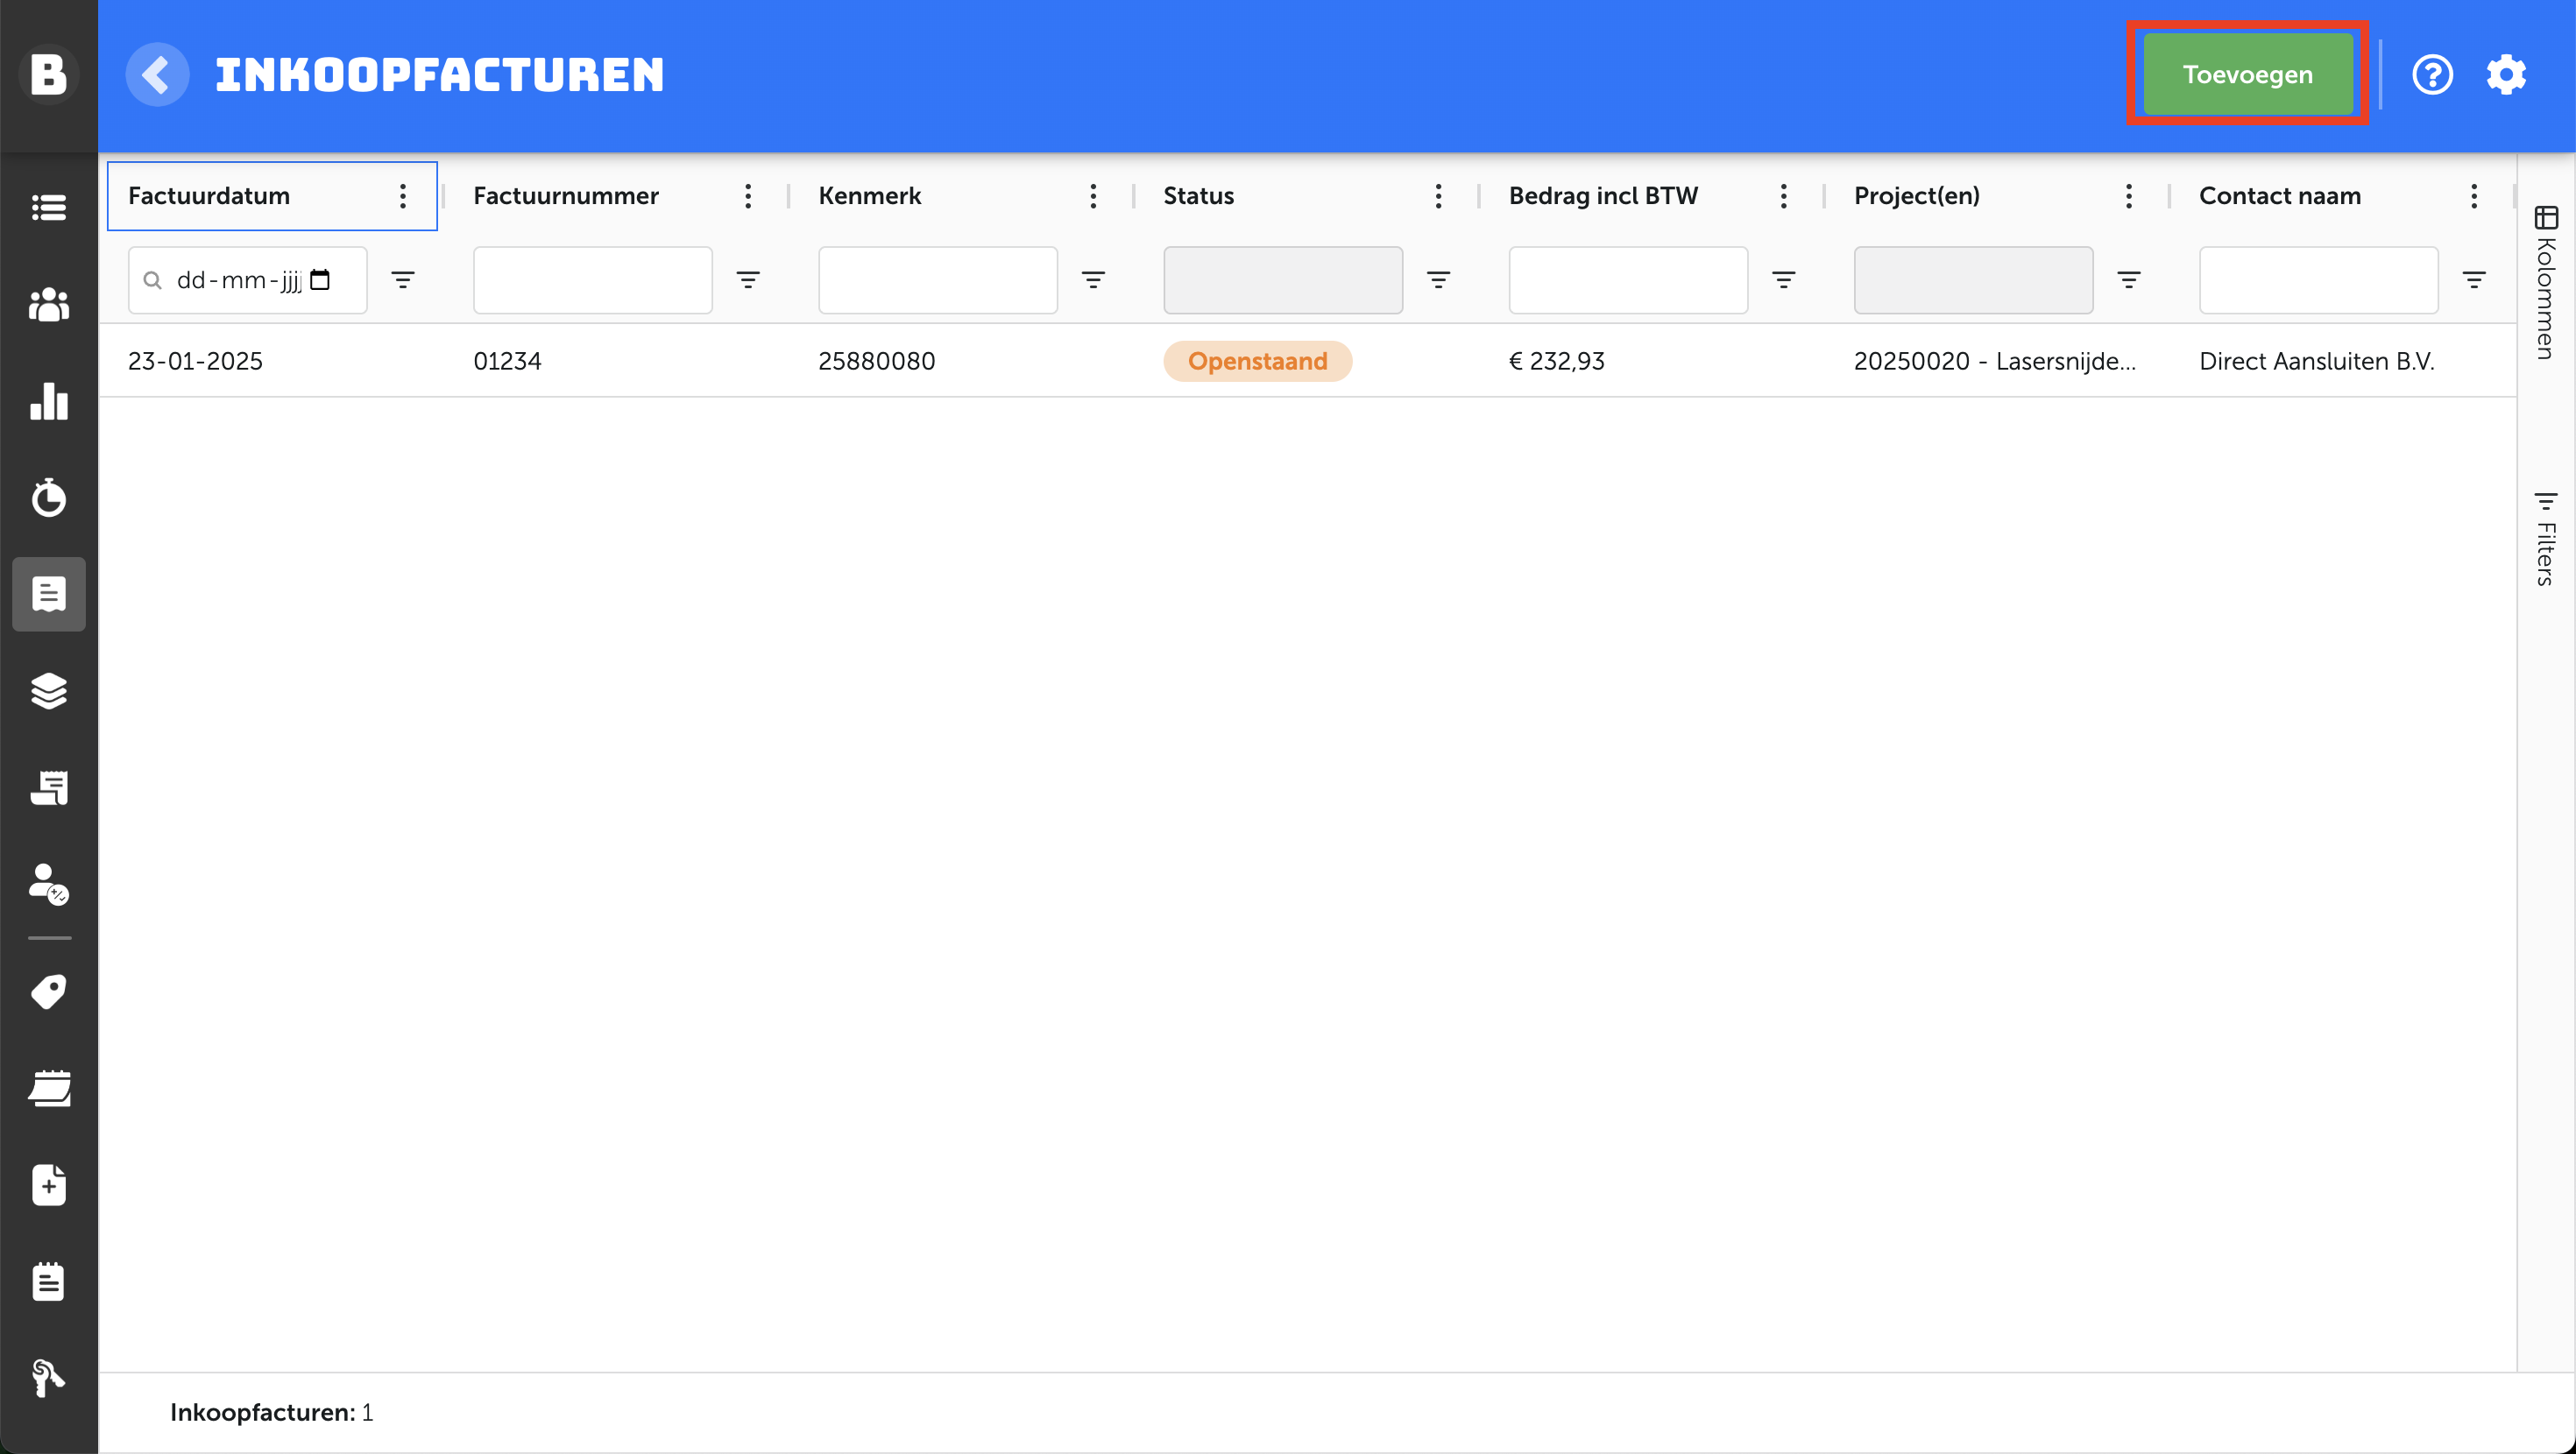
Task: Click the back arrow beside Inkoopfacturen
Action: [x=157, y=75]
